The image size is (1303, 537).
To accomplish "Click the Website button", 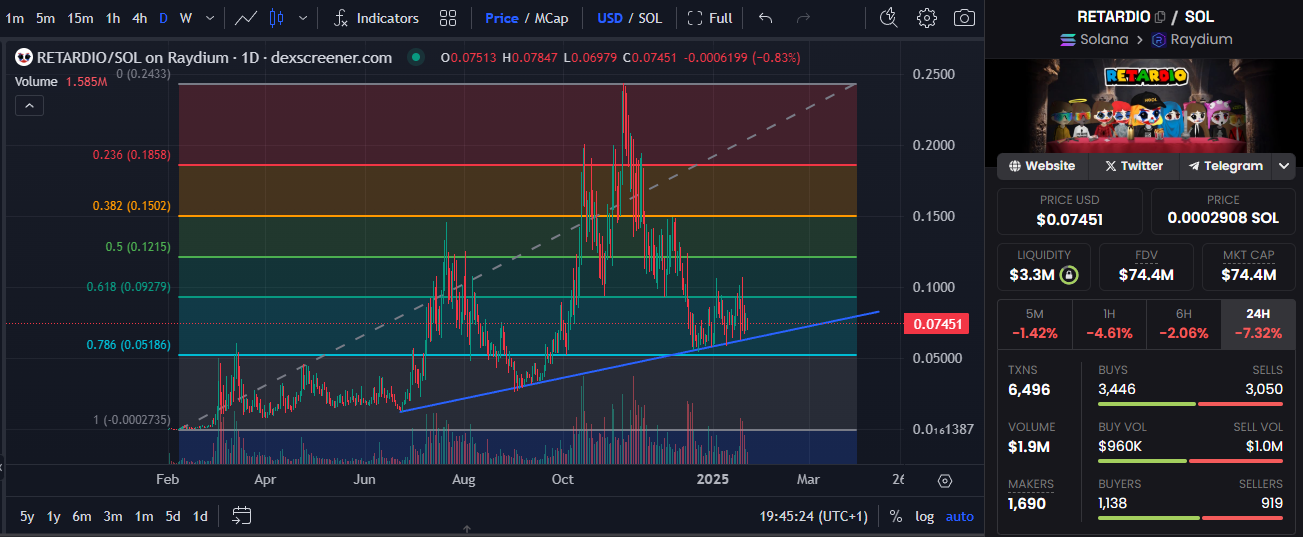I will click(x=1042, y=166).
